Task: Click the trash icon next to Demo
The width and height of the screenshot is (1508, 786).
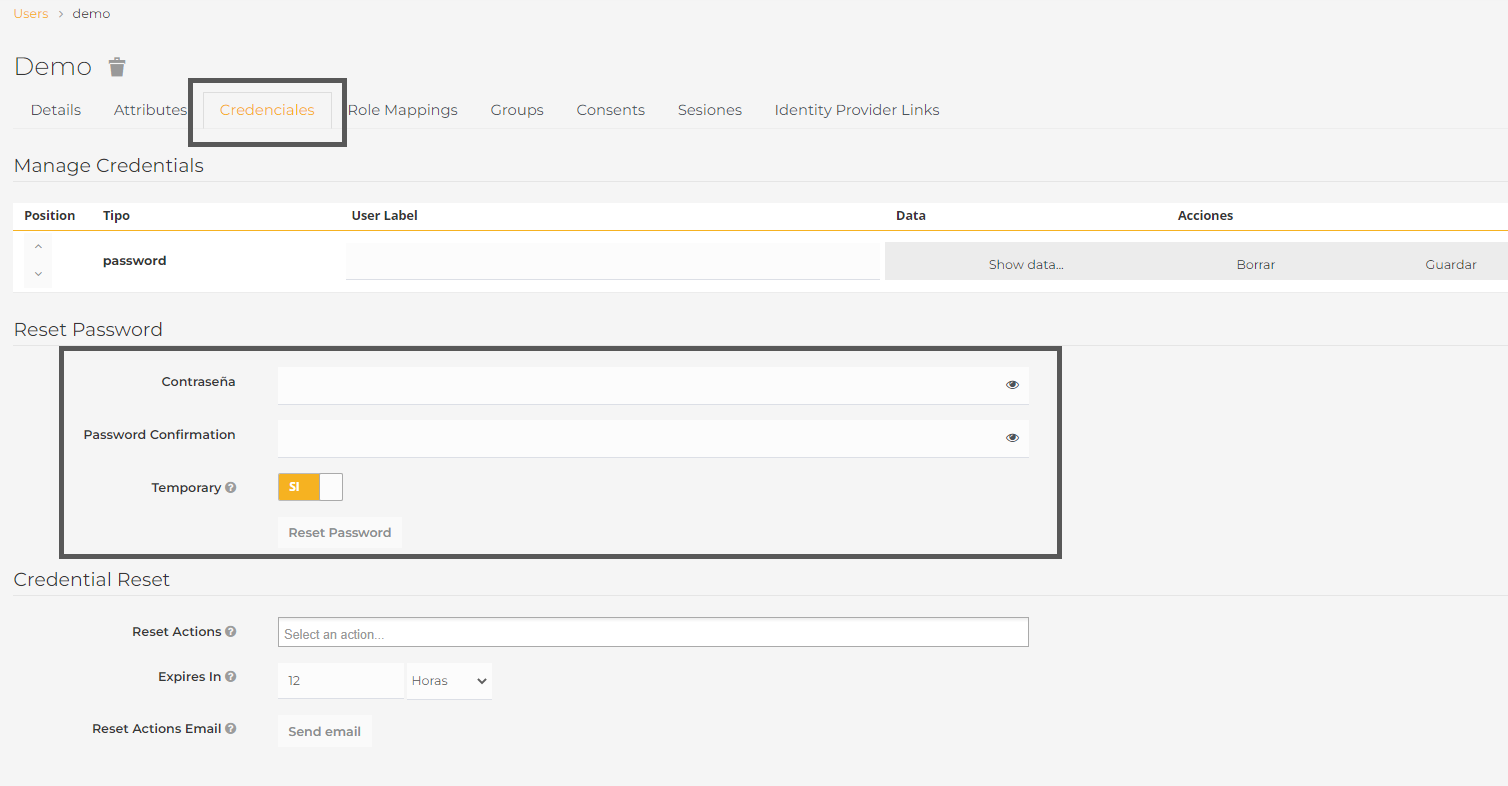Action: tap(117, 67)
